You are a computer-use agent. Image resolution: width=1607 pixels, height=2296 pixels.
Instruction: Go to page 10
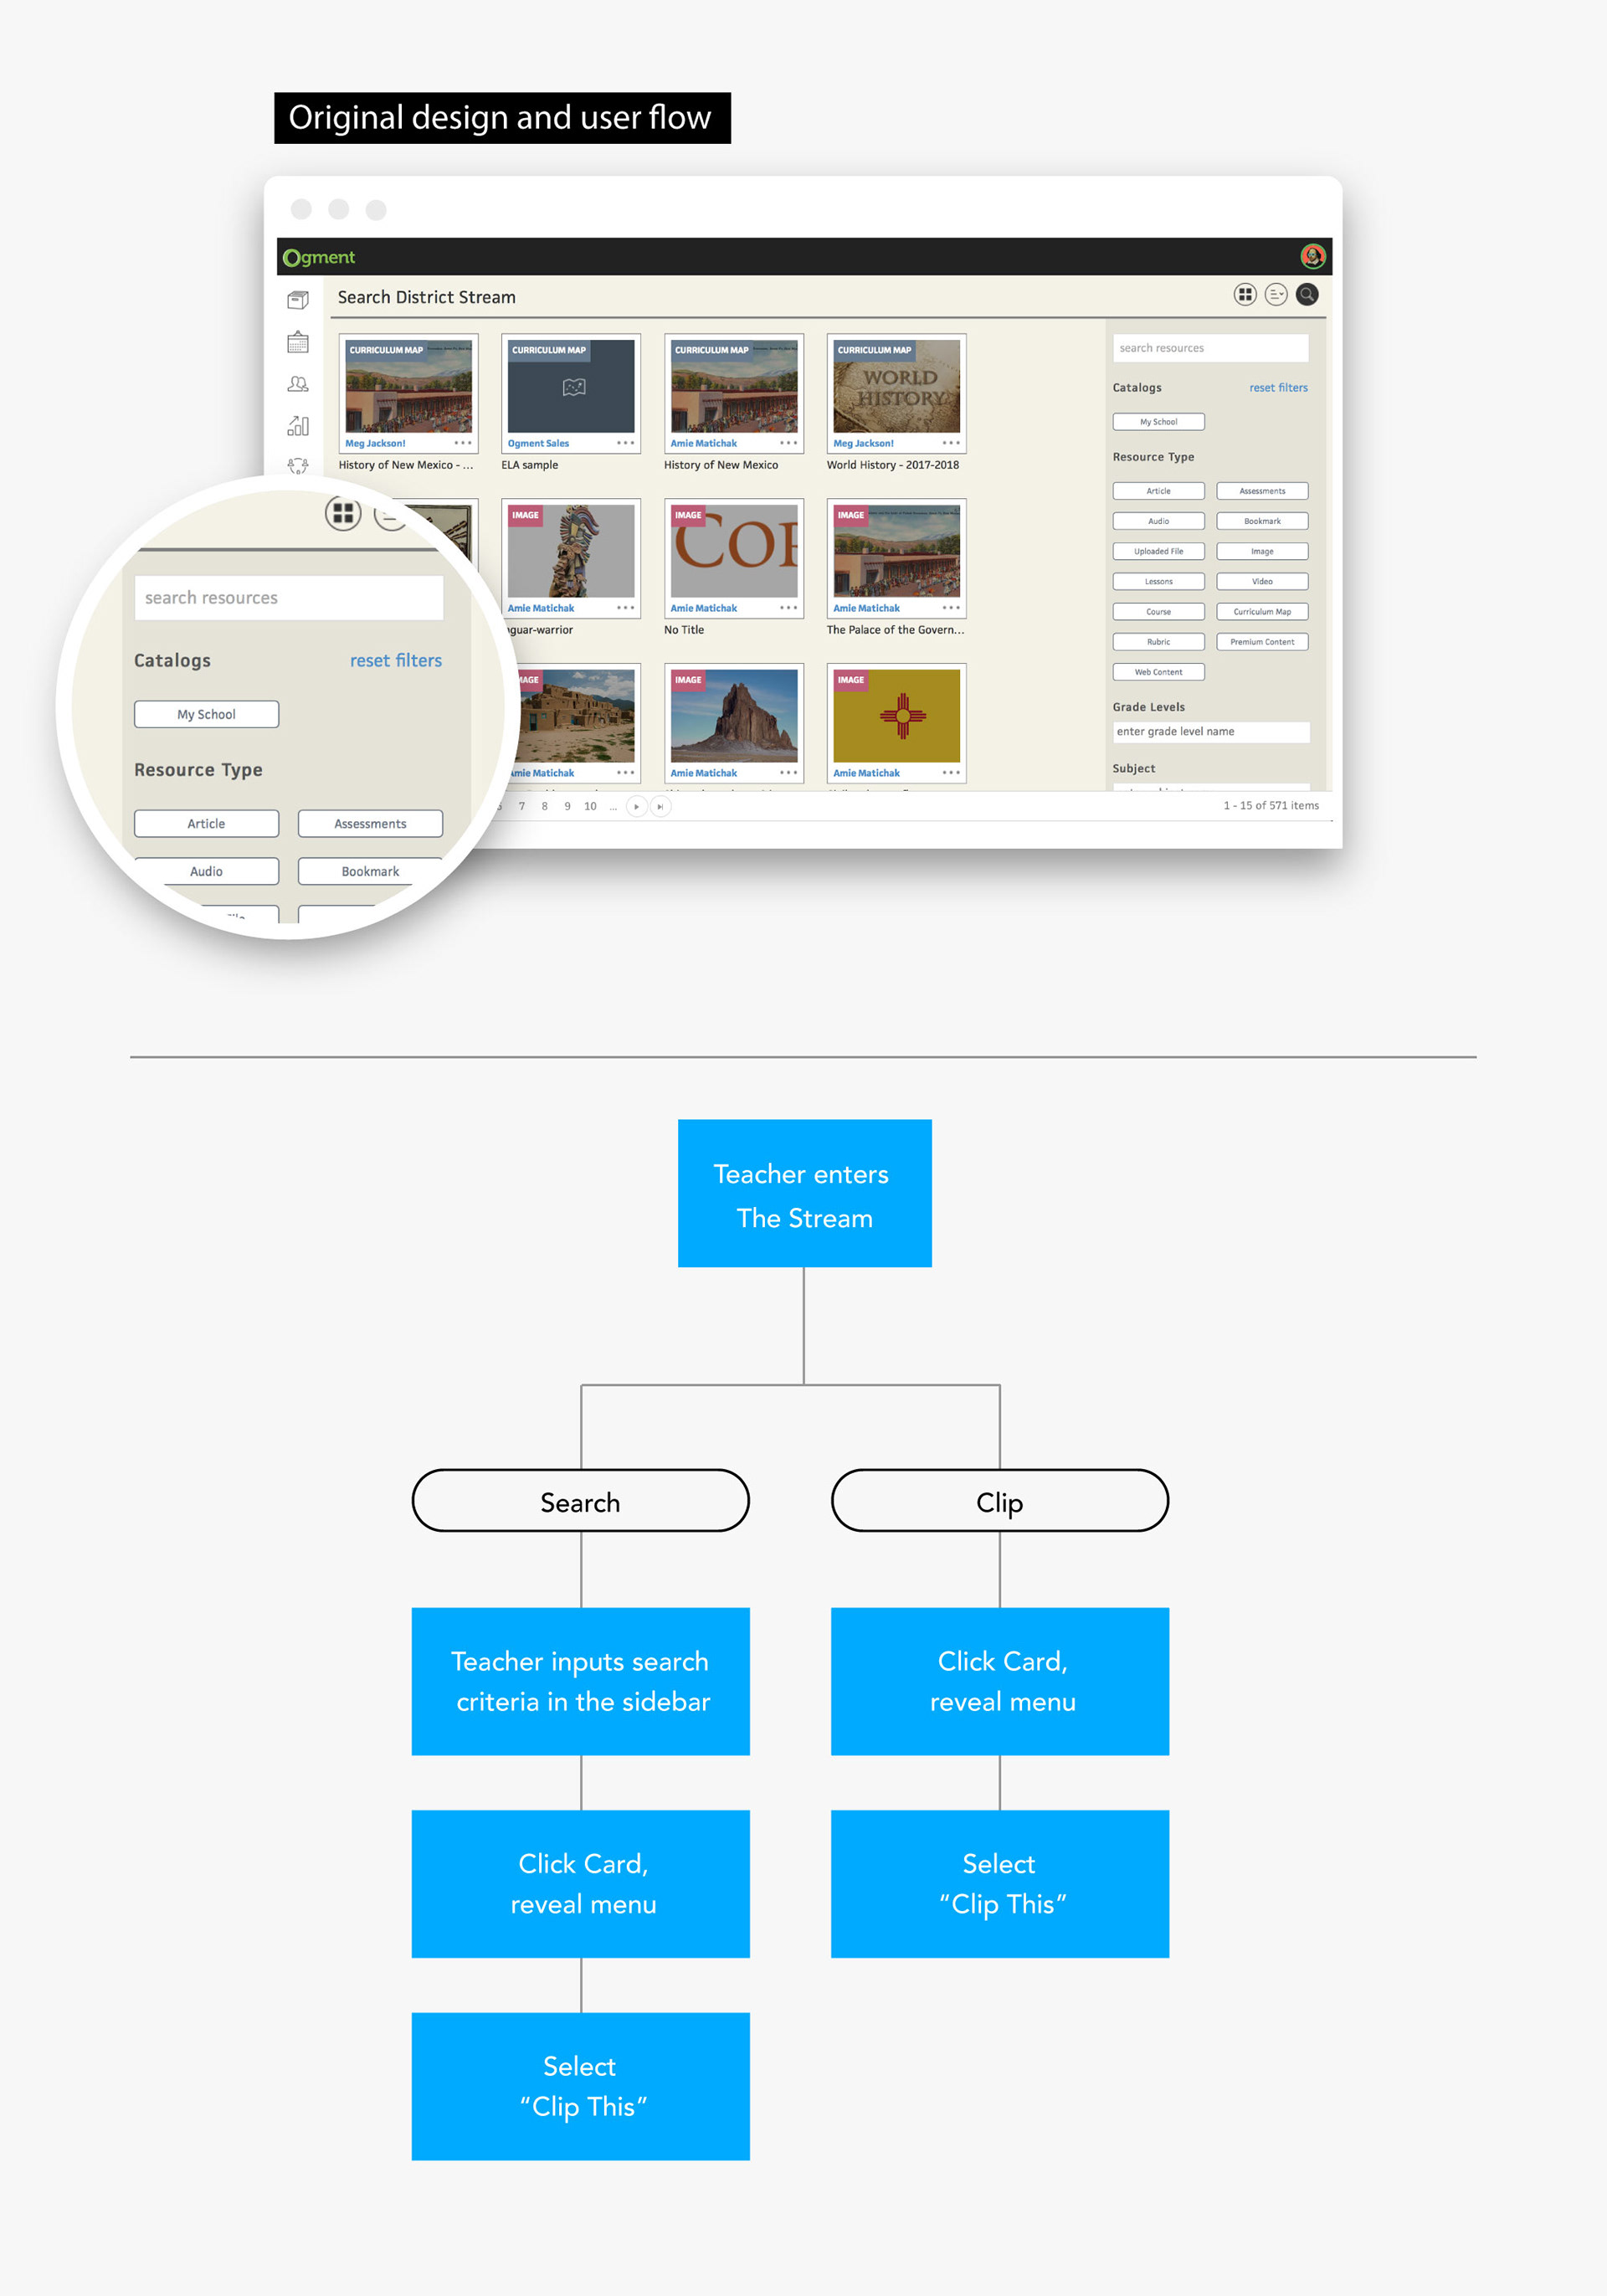click(x=590, y=806)
